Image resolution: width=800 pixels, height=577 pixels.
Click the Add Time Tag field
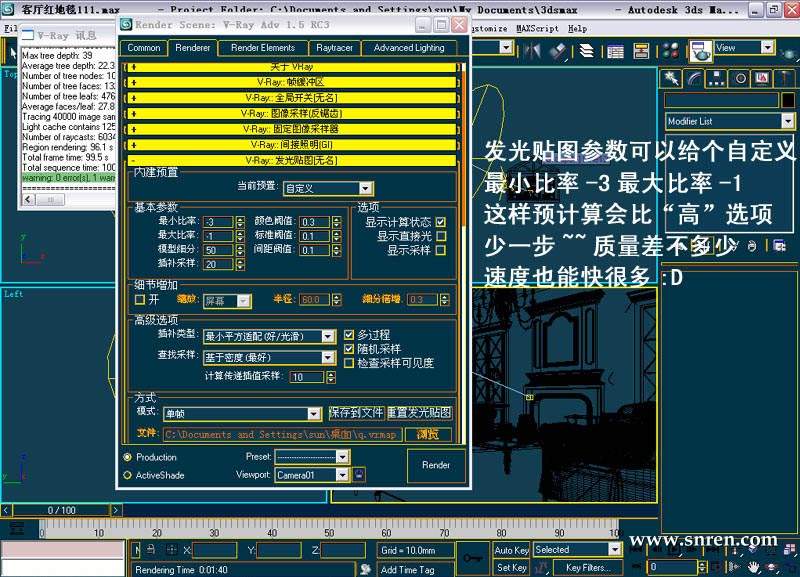(414, 569)
